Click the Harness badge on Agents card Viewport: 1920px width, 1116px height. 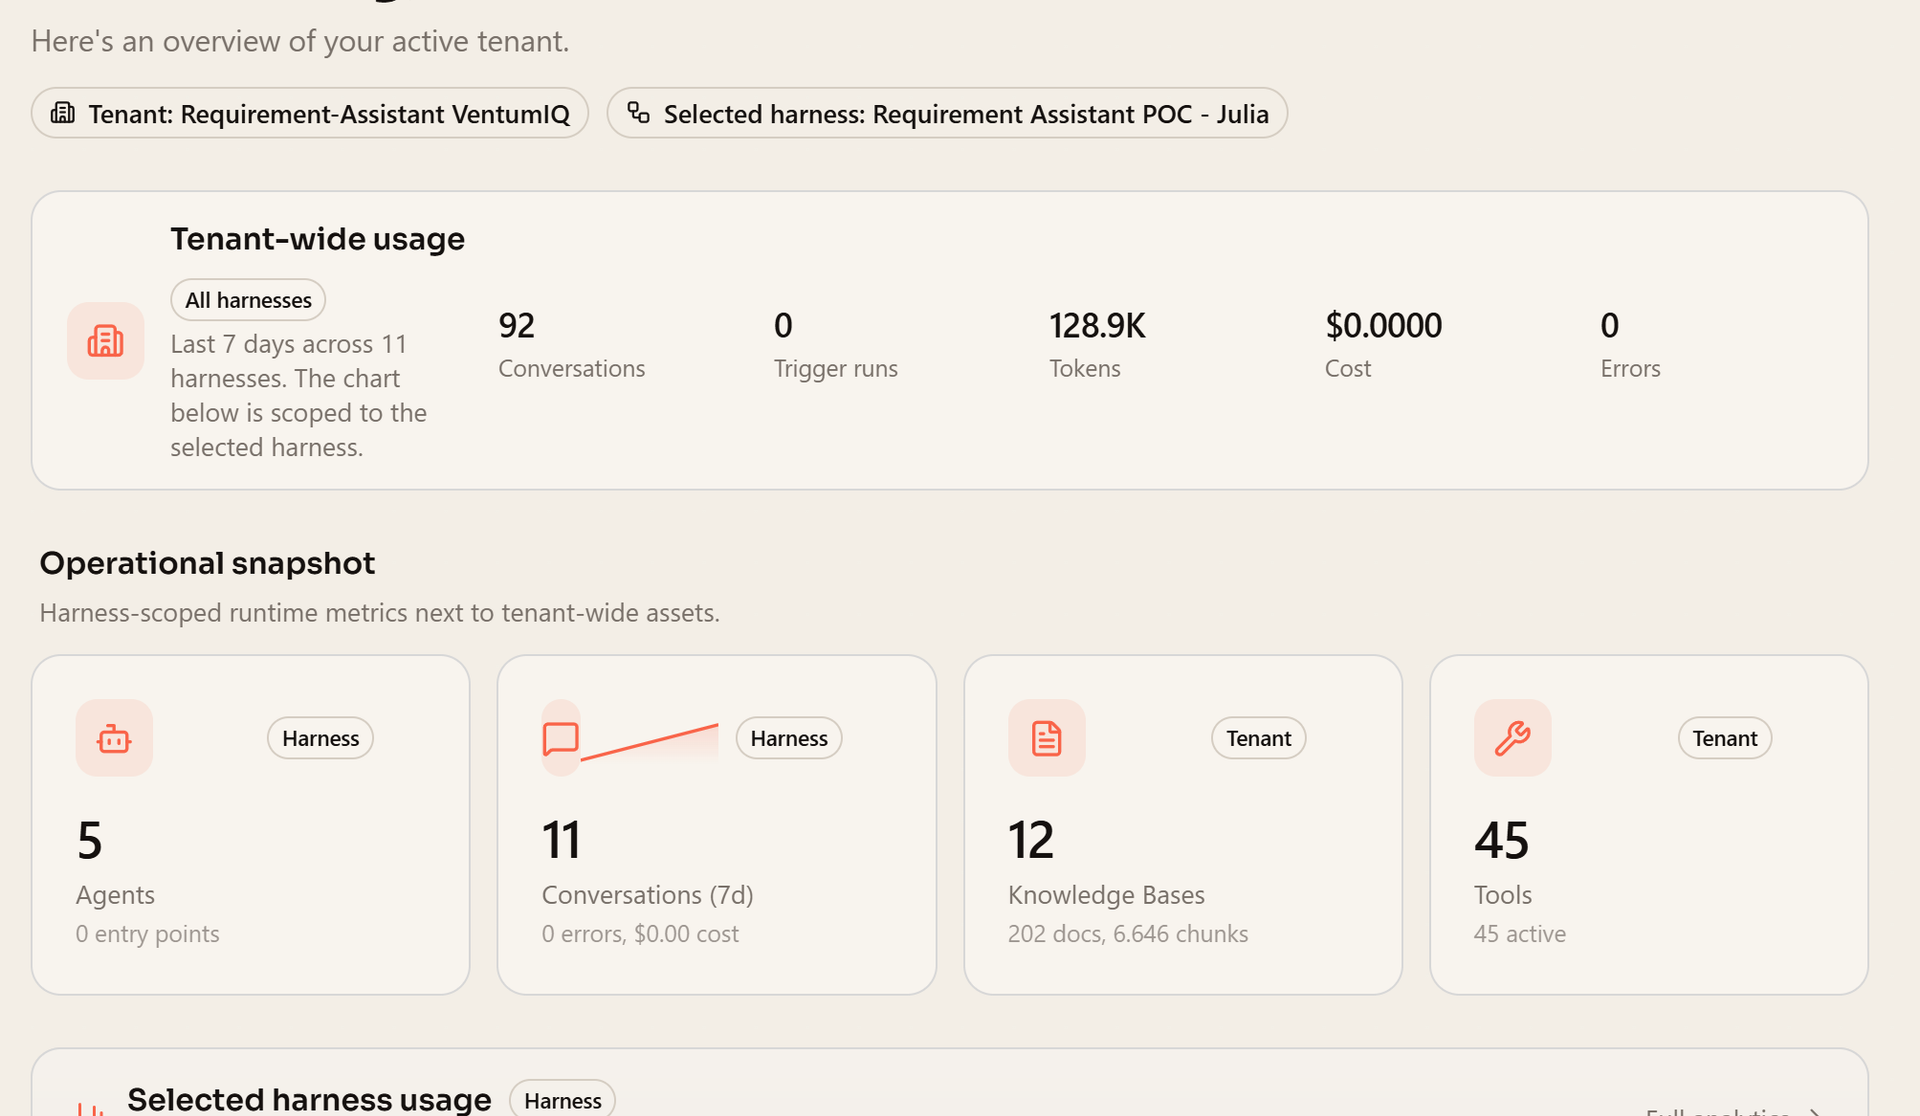pos(320,738)
